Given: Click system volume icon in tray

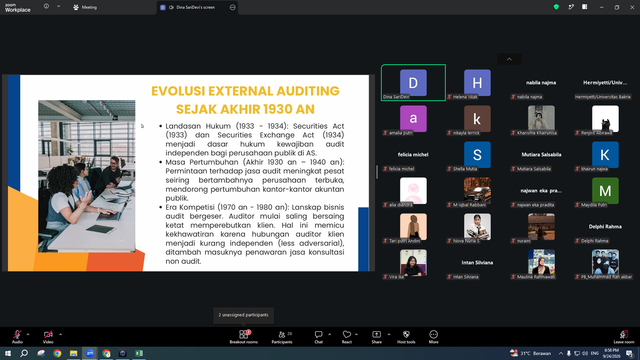Looking at the screenshot, I should 584,353.
